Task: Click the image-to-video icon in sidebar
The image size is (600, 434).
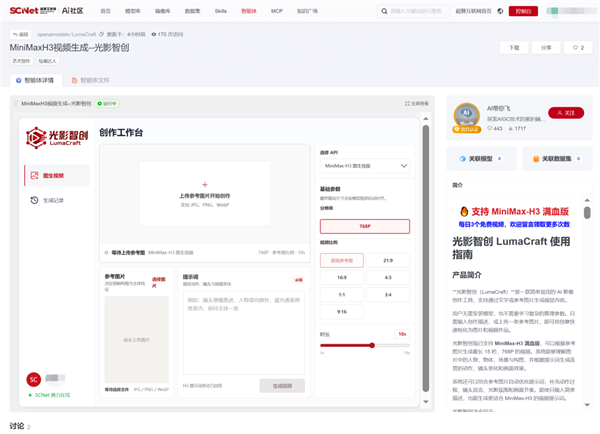Action: [x=34, y=176]
